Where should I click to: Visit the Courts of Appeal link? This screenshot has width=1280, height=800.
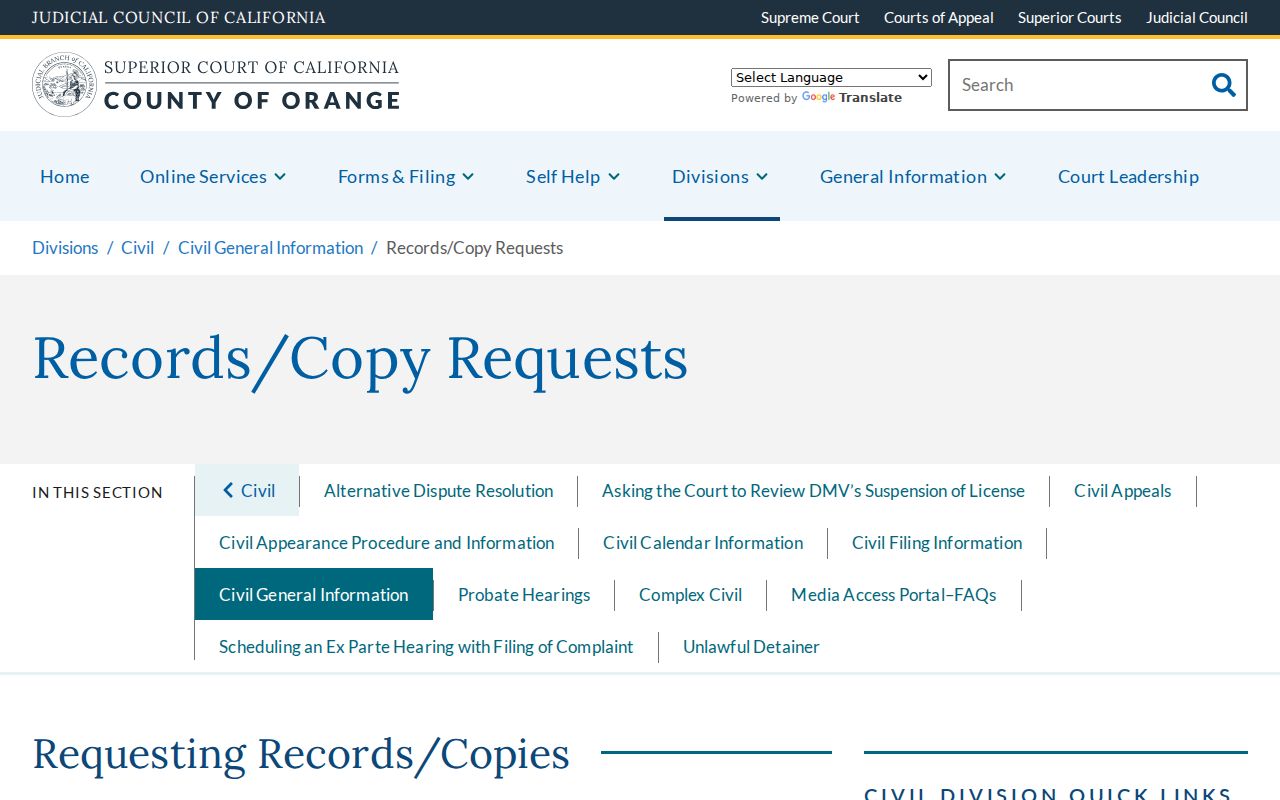(939, 18)
